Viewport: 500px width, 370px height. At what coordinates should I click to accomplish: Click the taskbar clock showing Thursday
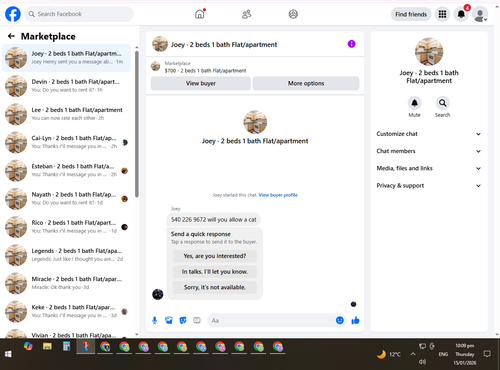465,354
